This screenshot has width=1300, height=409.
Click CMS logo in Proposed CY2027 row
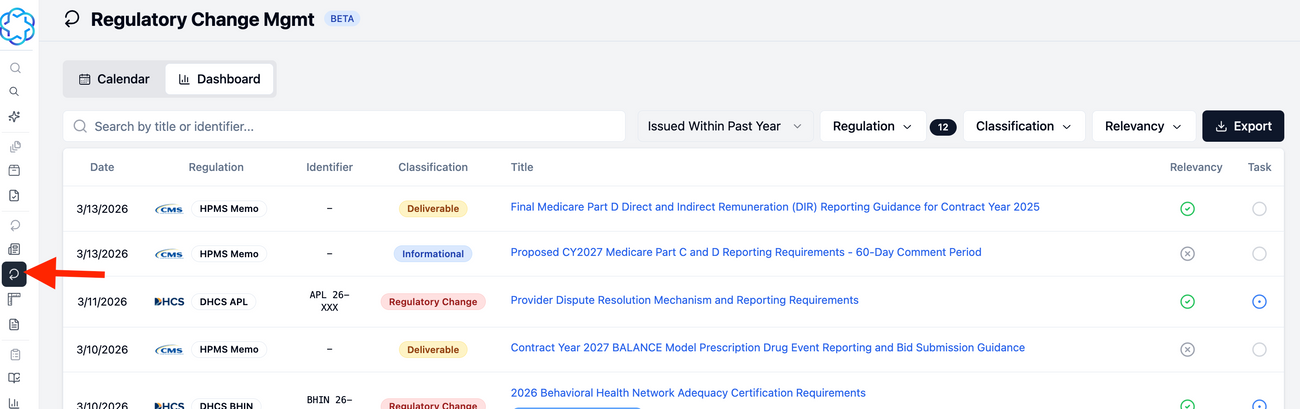pos(169,254)
